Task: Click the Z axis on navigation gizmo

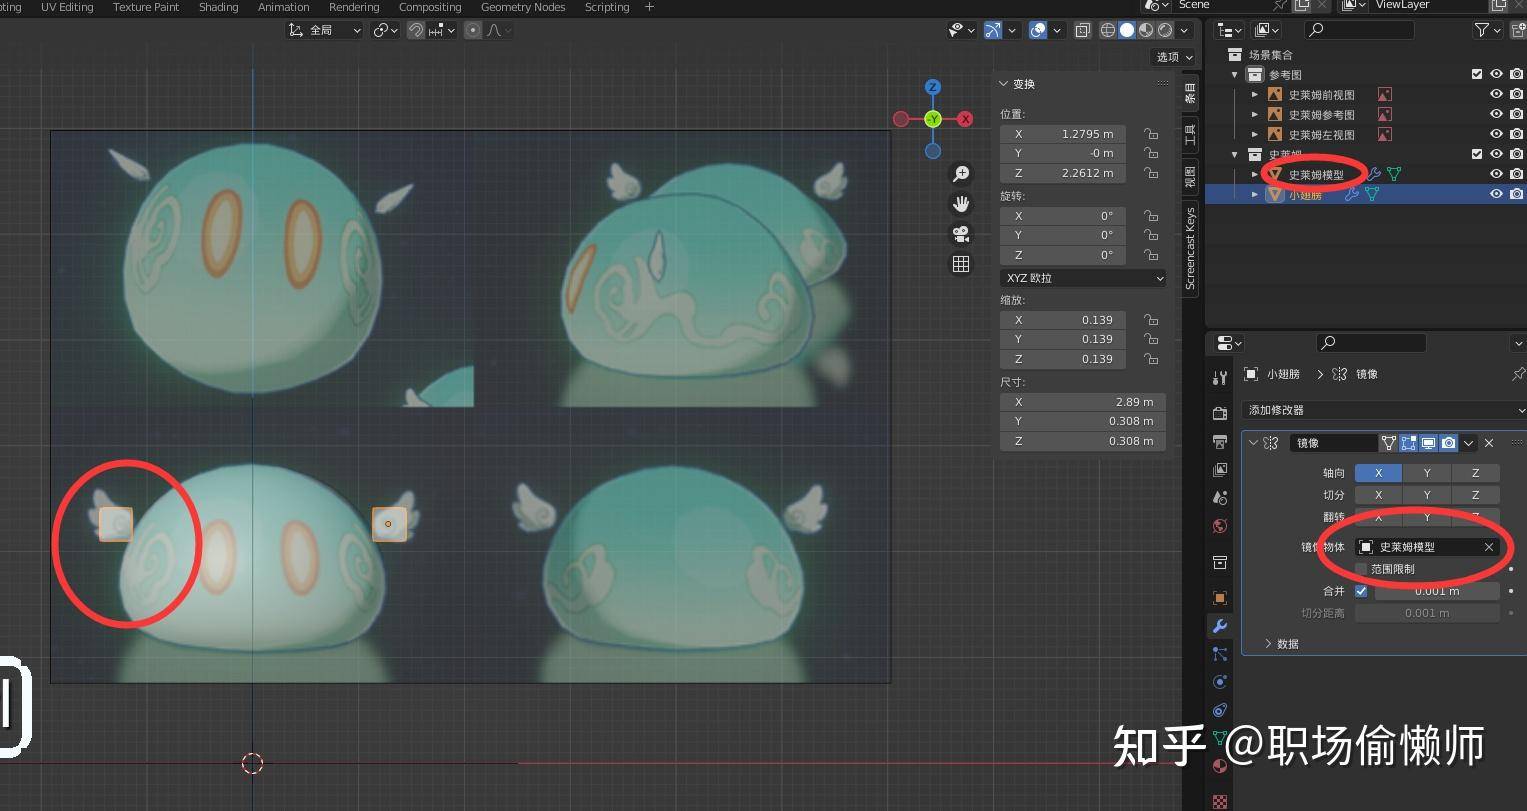Action: pos(933,87)
